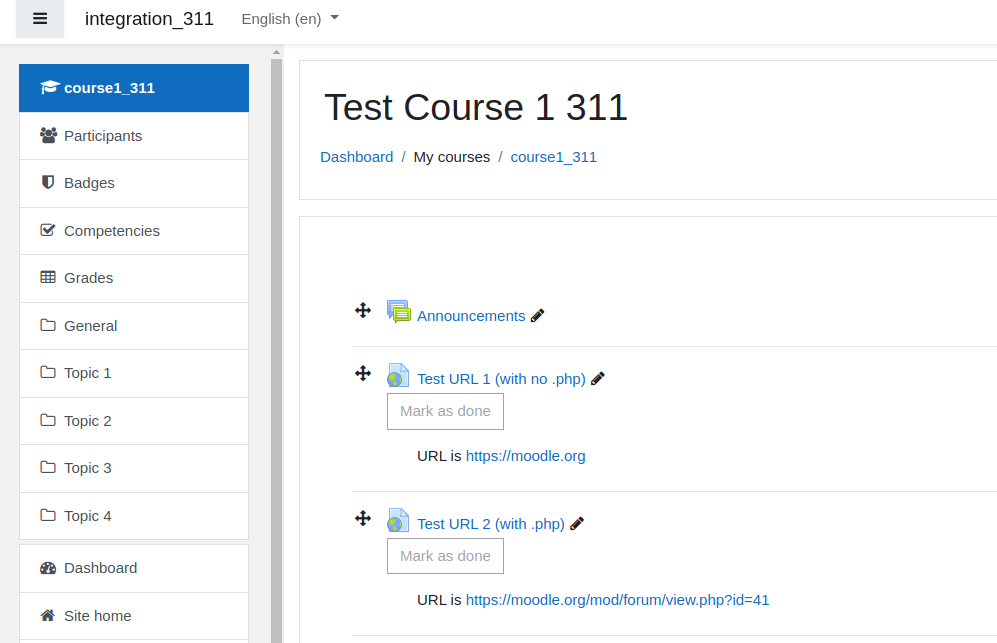Go to Topic 2 section
Screen dimensions: 997x643
pos(134,421)
